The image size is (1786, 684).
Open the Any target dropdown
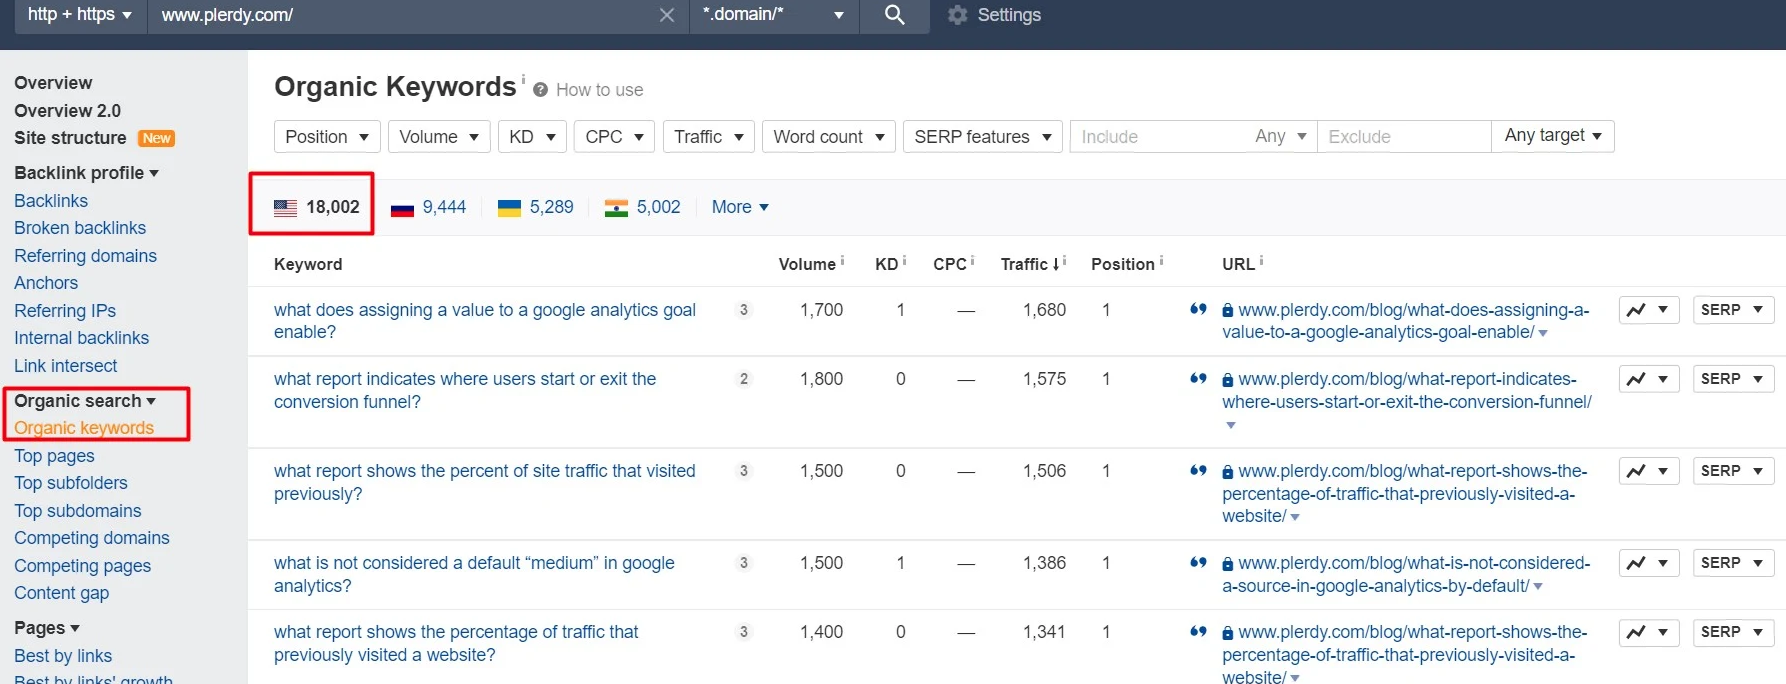[x=1553, y=136]
